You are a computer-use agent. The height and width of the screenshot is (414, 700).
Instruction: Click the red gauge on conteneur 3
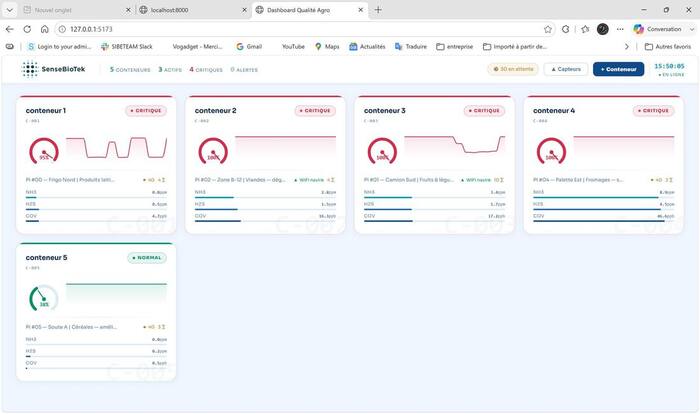[382, 151]
